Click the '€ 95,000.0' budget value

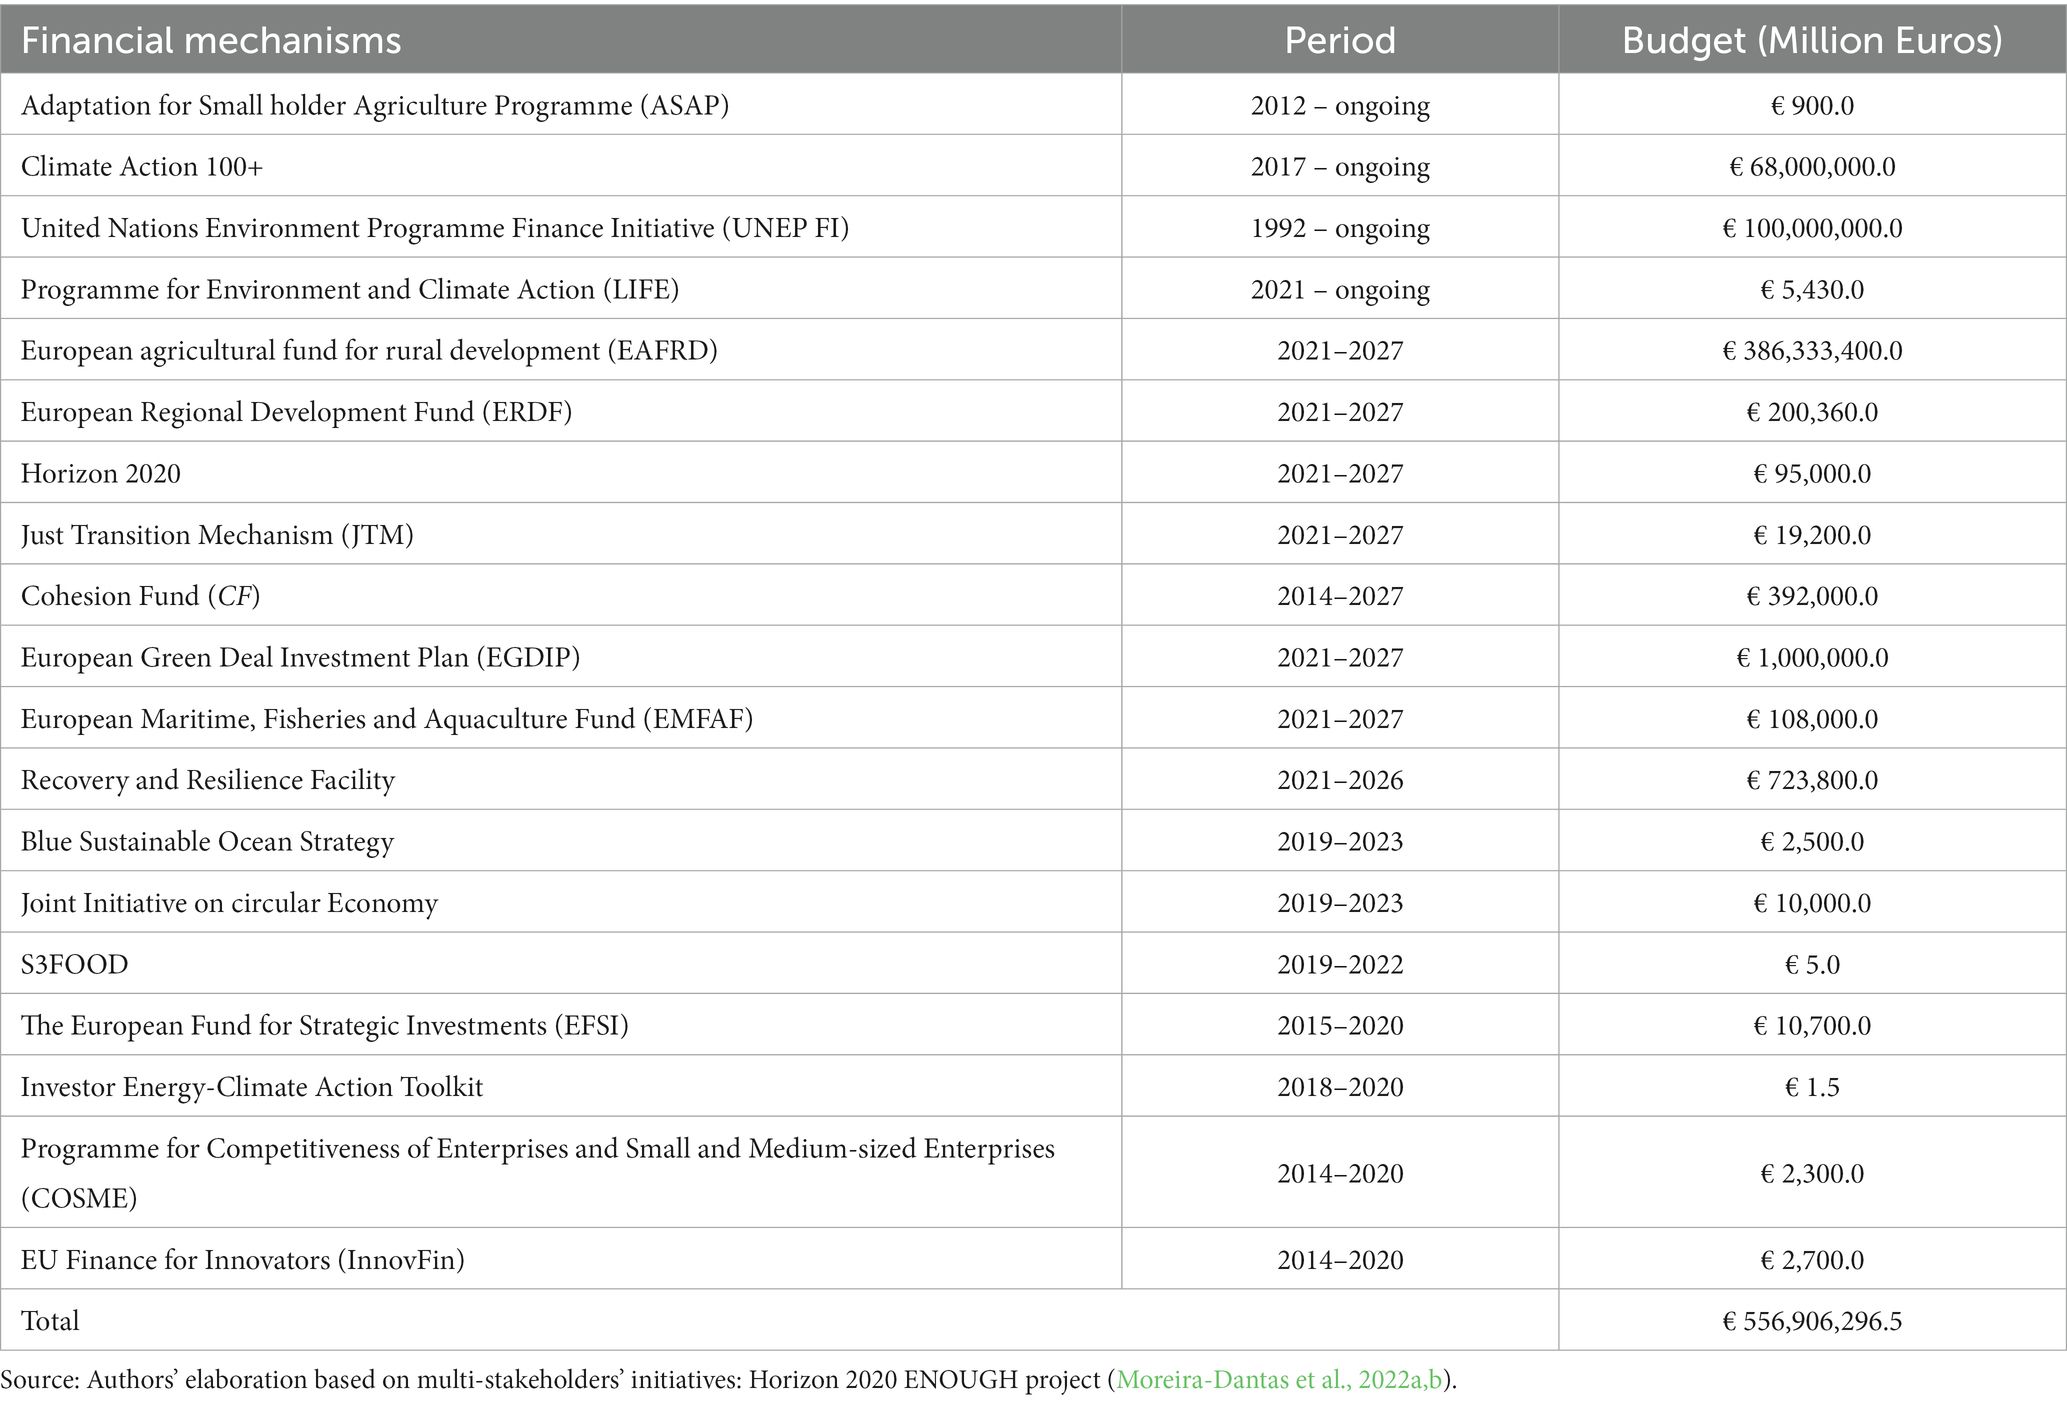[x=1812, y=473]
